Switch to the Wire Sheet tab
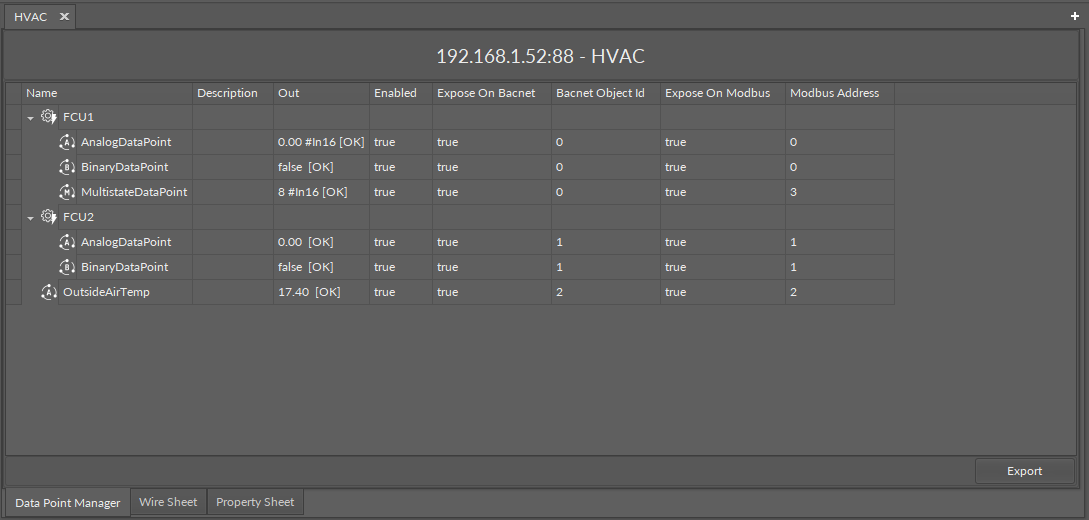The image size is (1089, 520). 168,502
